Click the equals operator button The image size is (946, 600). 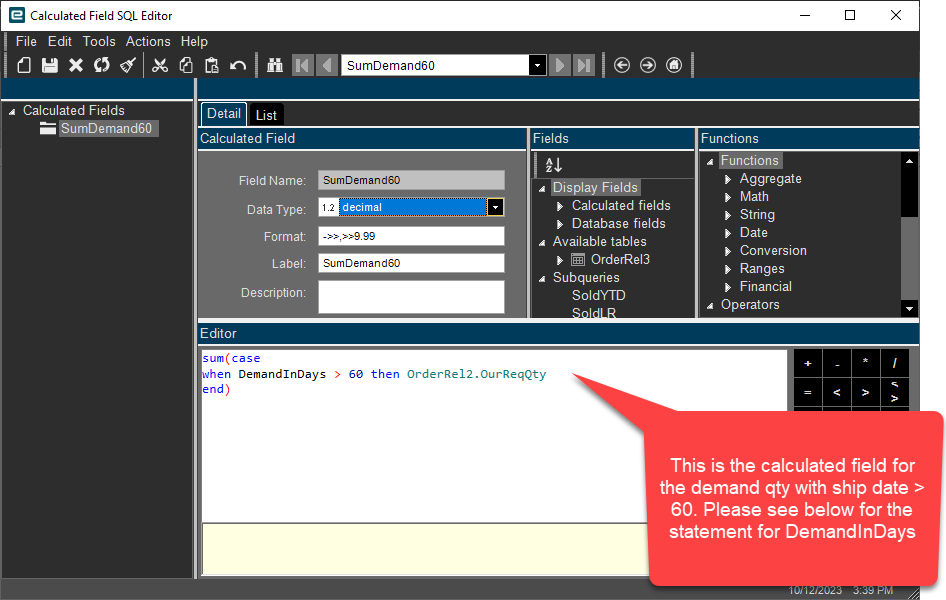click(x=808, y=393)
